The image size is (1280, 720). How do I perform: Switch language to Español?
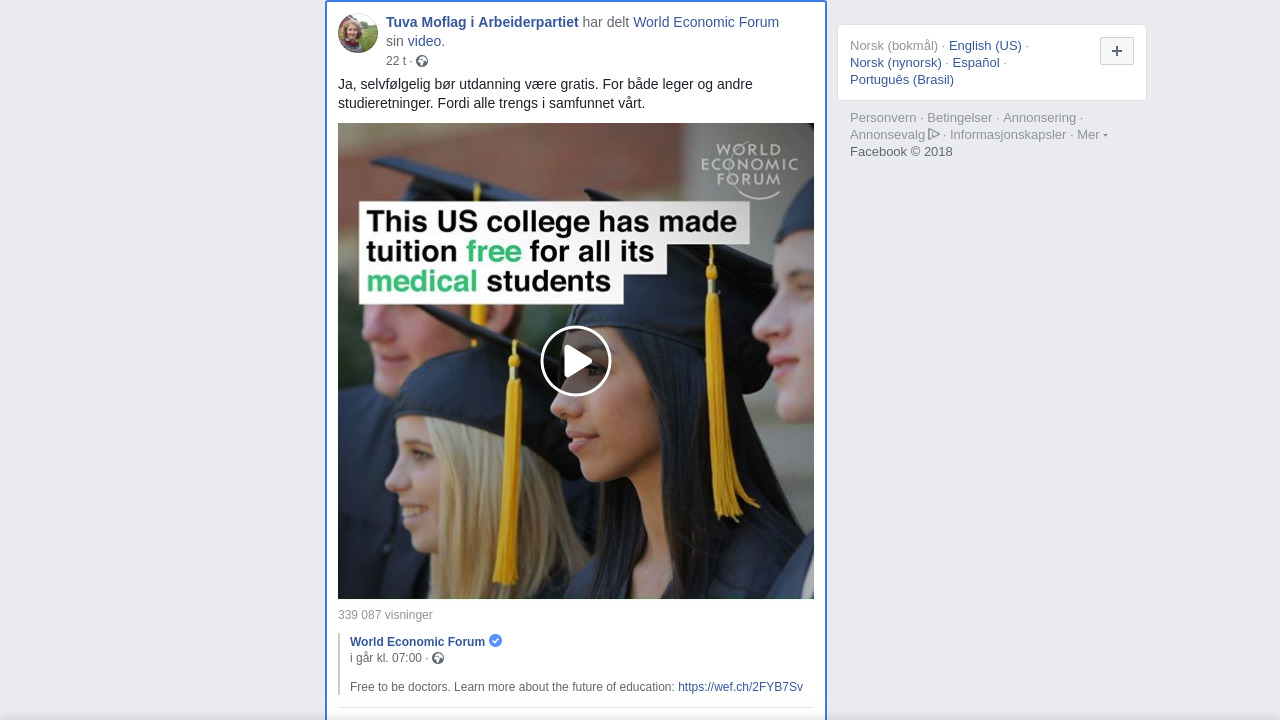pyautogui.click(x=976, y=62)
